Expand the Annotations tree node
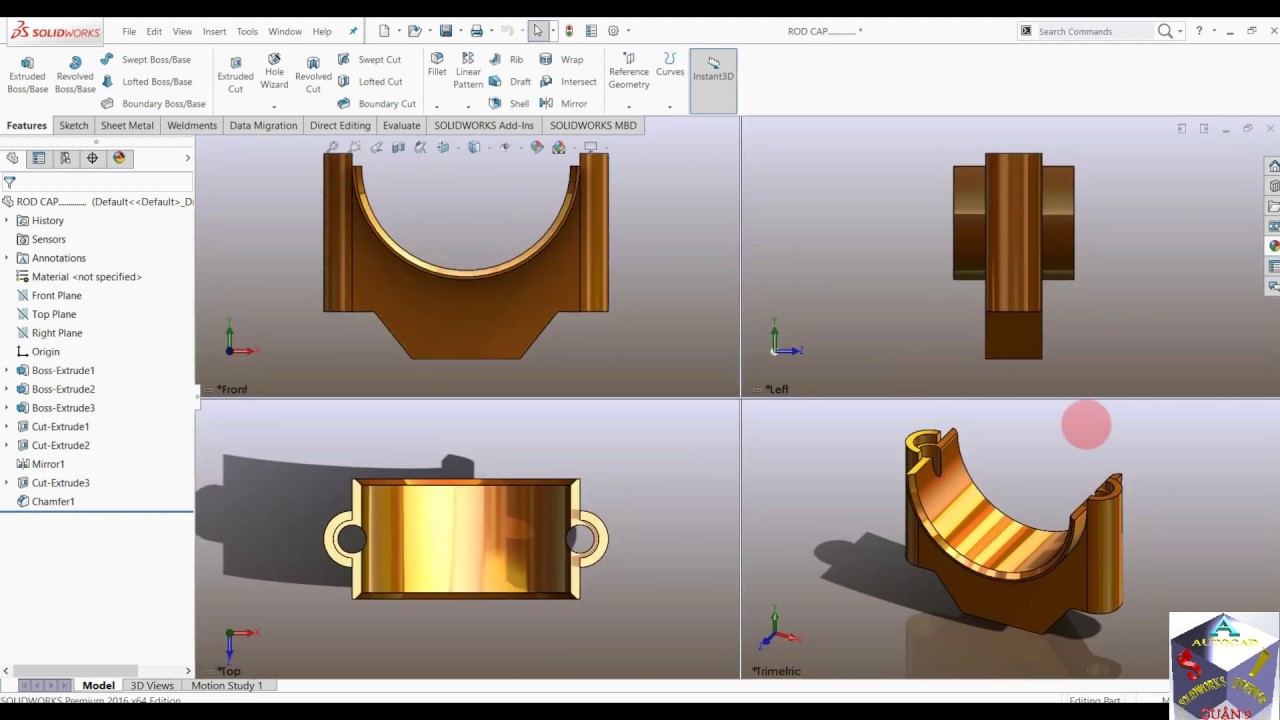Screen dimensions: 1280x720 pos(7,258)
